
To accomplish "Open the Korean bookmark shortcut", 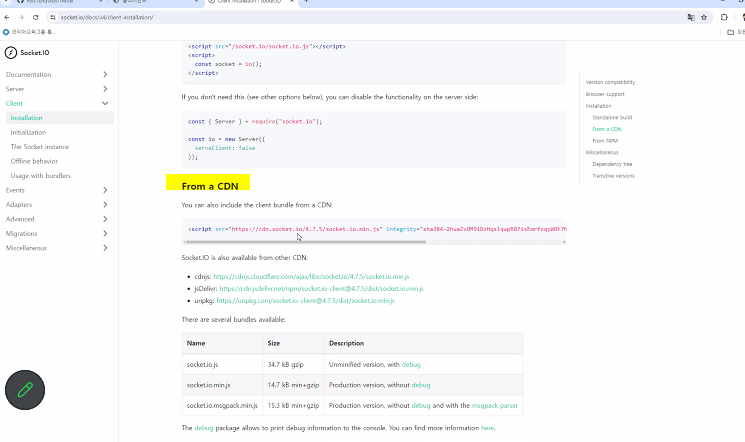I will [x=29, y=32].
